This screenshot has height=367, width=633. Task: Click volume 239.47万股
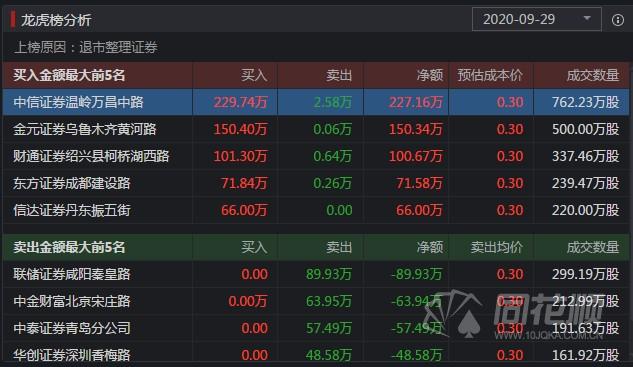[585, 183]
